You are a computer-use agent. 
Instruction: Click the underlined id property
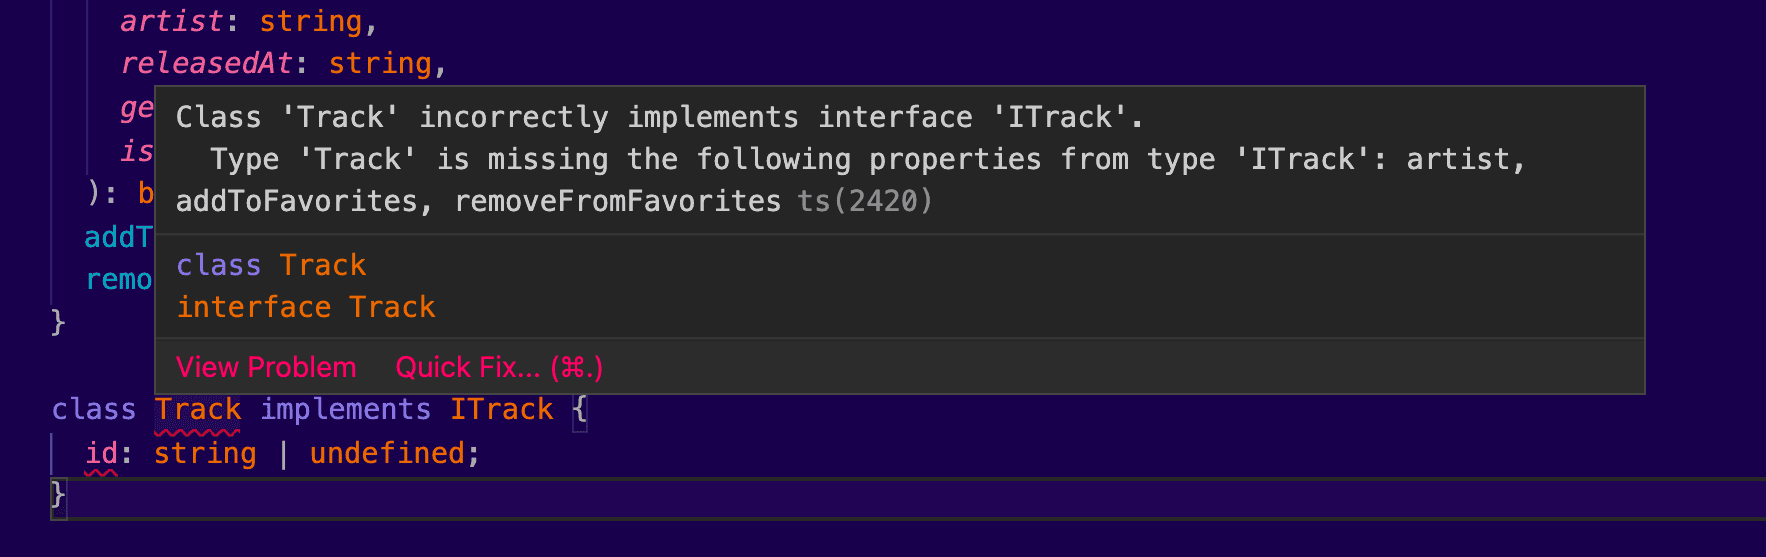pos(101,454)
